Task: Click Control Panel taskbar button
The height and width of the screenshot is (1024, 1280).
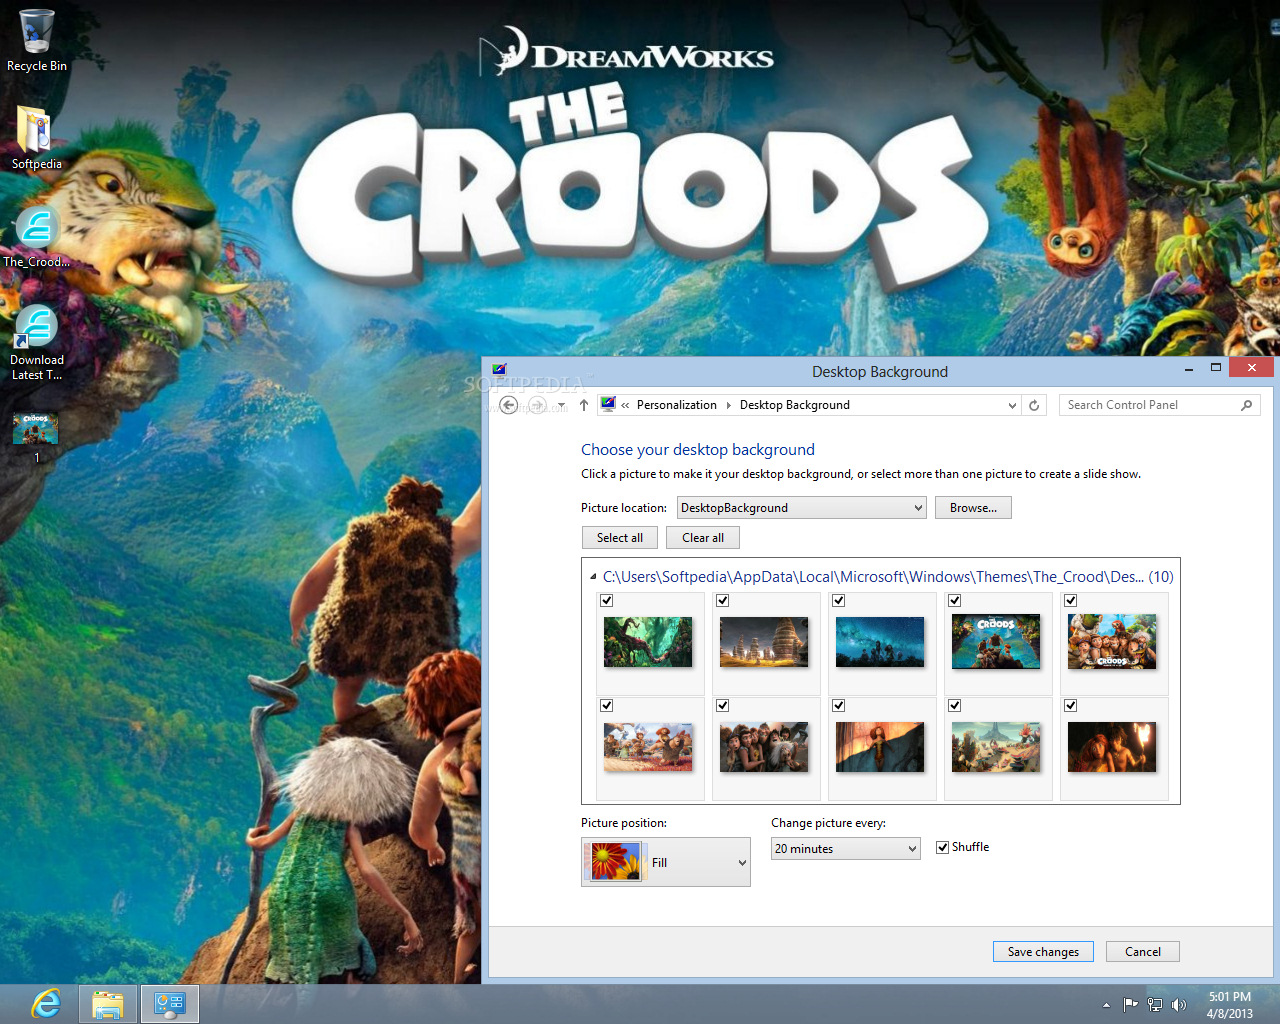Action: tap(170, 1004)
